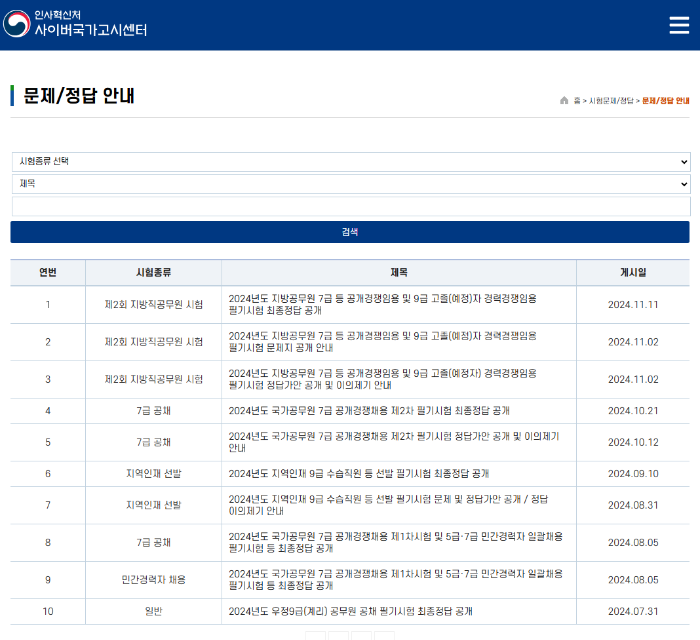The width and height of the screenshot is (700, 640).
Task: Click date 2024.11.11 cell
Action: pyautogui.click(x=633, y=304)
